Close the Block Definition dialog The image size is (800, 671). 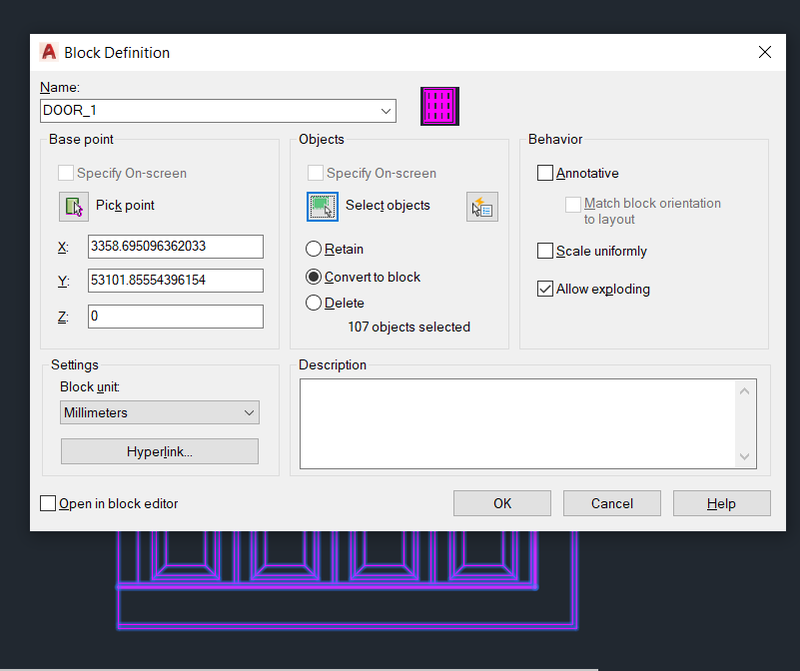pyautogui.click(x=765, y=52)
